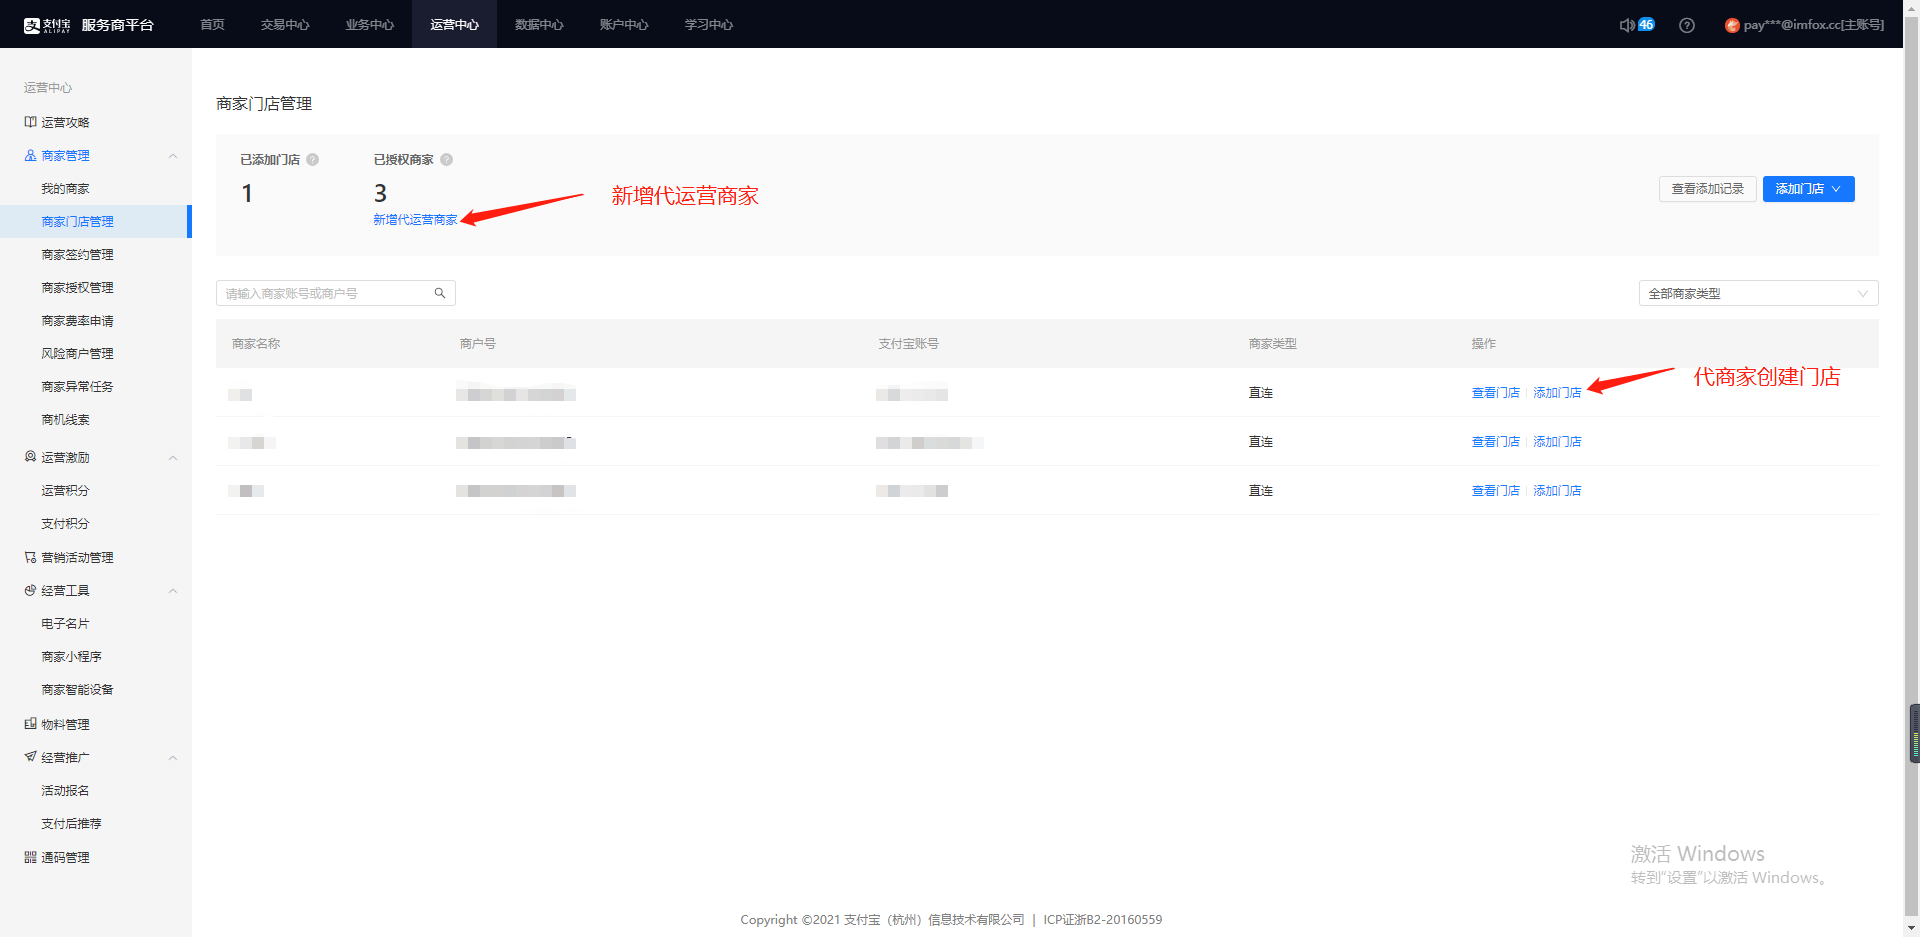Open 活动报名 in sidebar
Image resolution: width=1920 pixels, height=937 pixels.
pos(65,791)
